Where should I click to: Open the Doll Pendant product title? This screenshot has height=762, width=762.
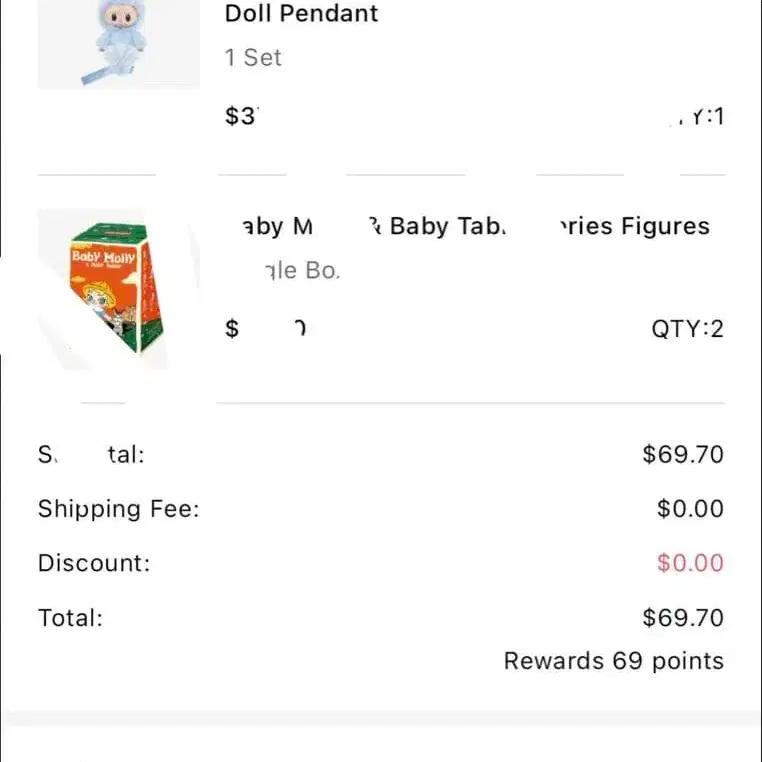coord(301,14)
